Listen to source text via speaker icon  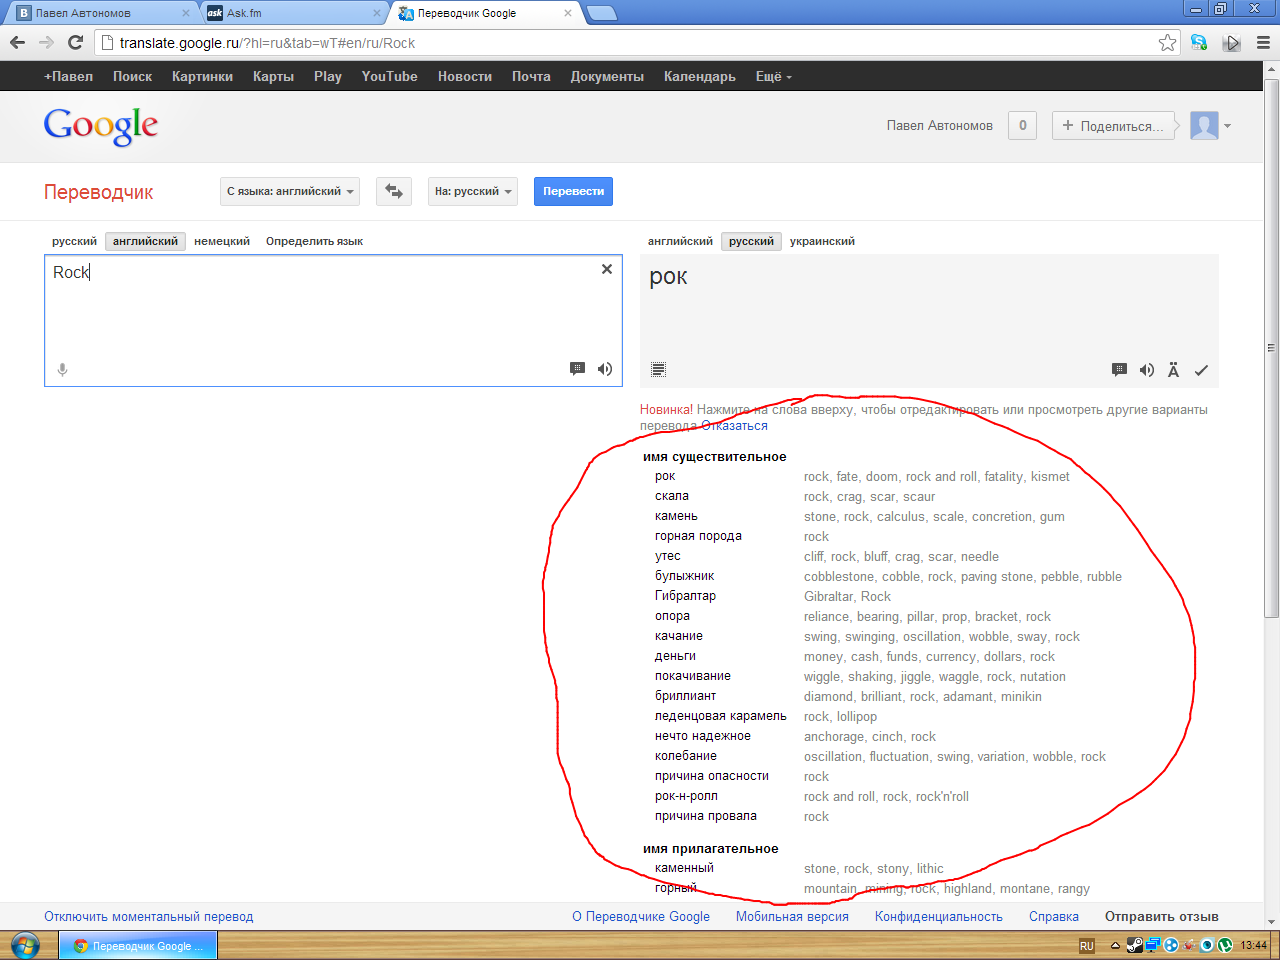point(605,369)
